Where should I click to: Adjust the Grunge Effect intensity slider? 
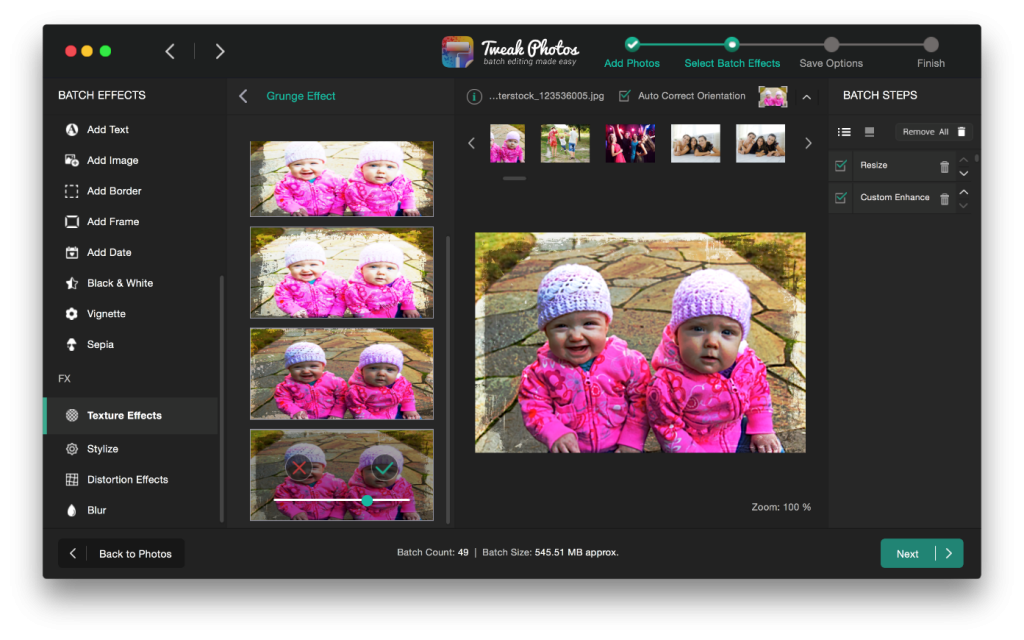(x=368, y=500)
